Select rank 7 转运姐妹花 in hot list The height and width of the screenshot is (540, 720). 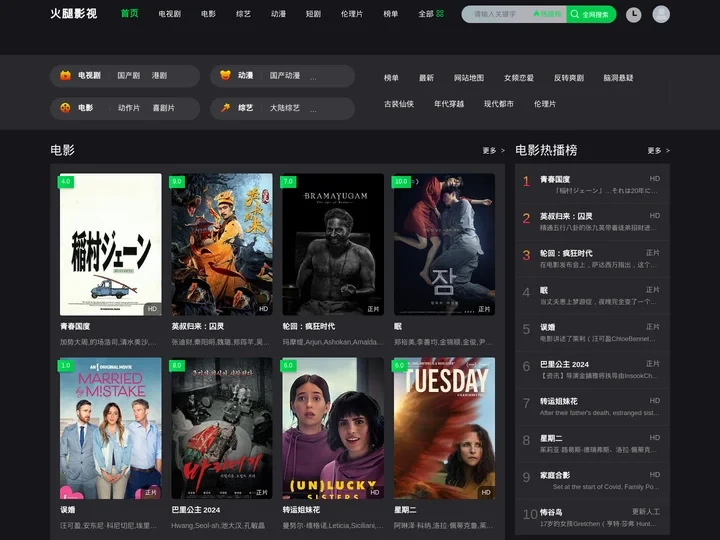pos(592,406)
